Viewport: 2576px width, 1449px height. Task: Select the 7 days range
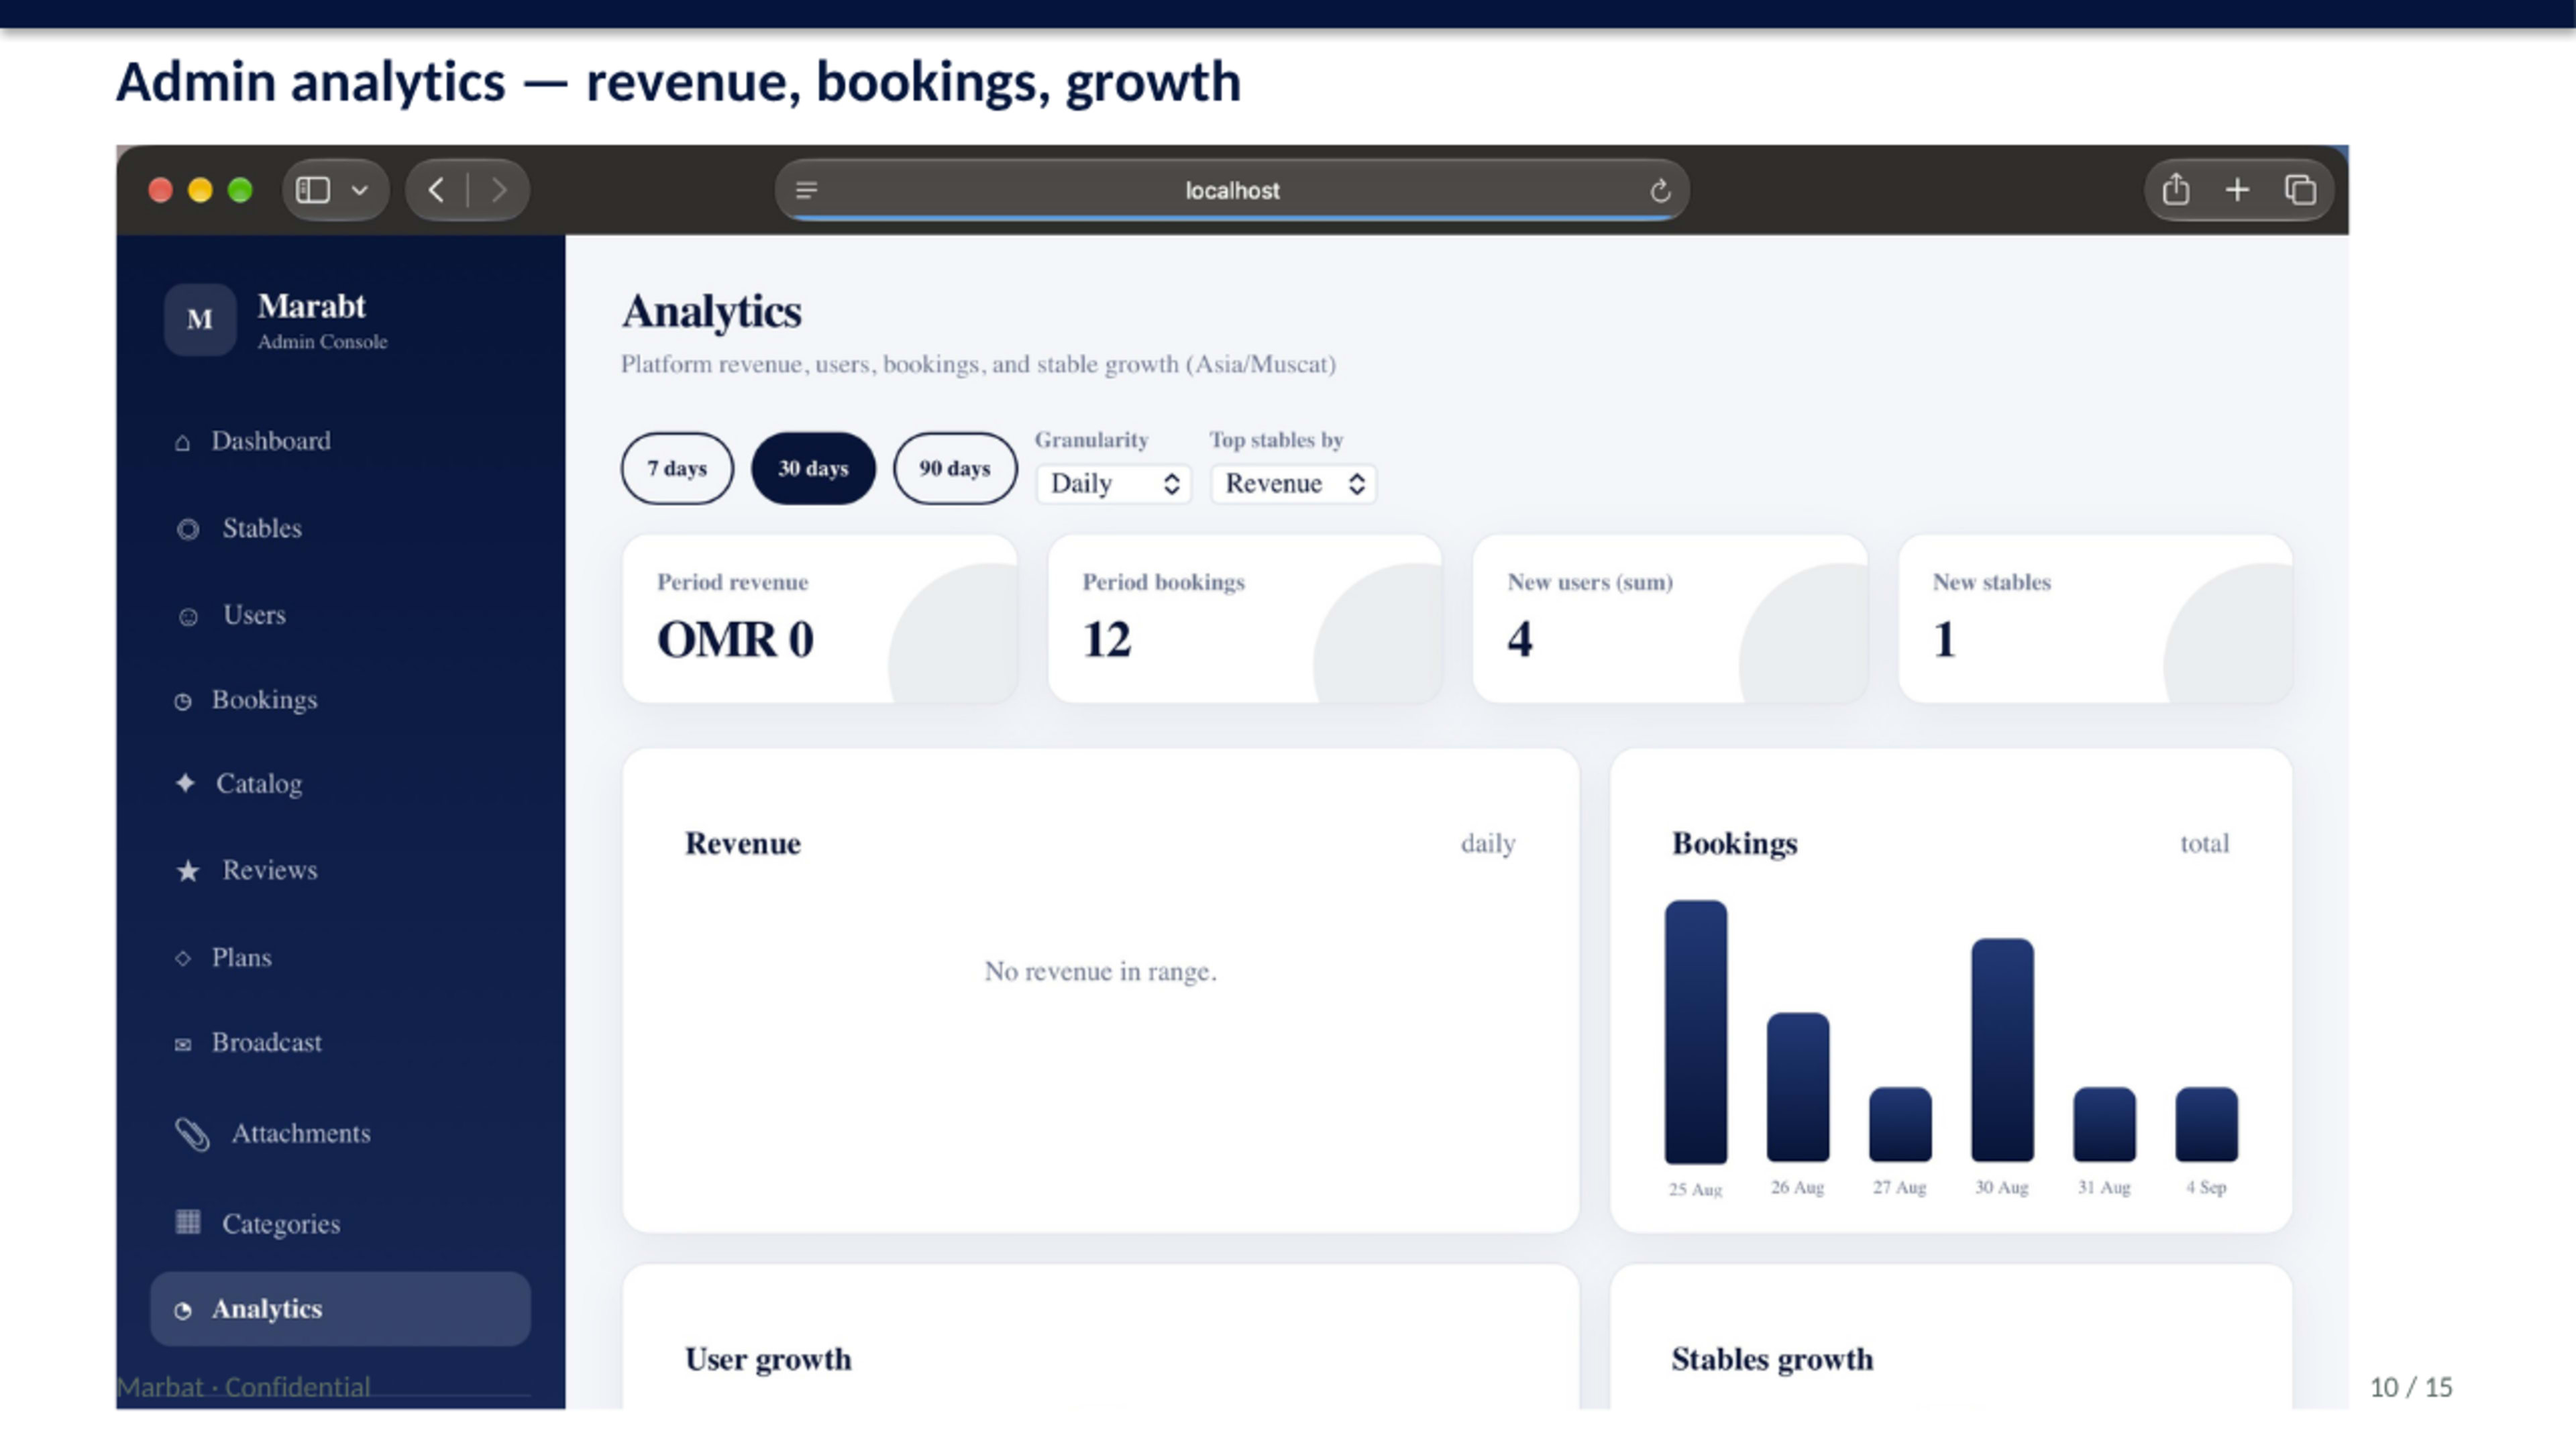coord(677,468)
